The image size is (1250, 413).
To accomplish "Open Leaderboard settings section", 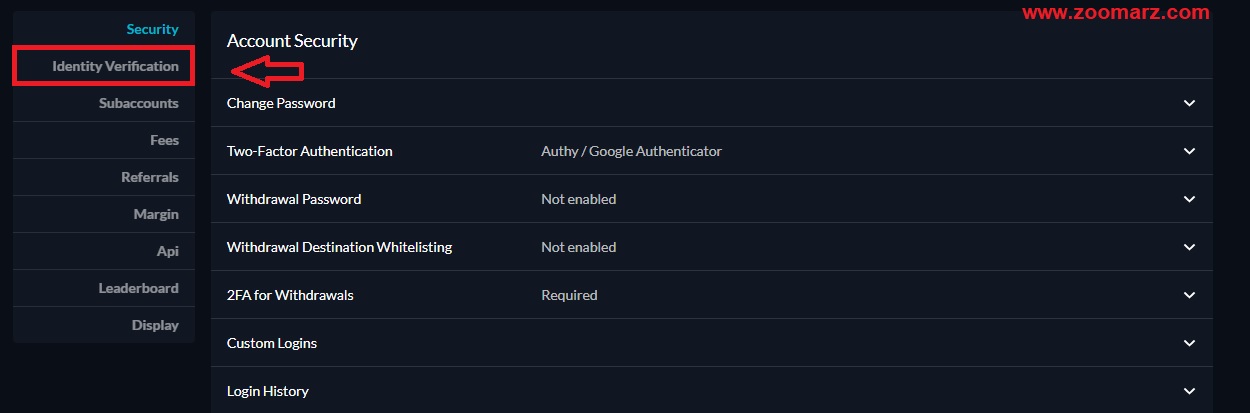I will click(138, 288).
